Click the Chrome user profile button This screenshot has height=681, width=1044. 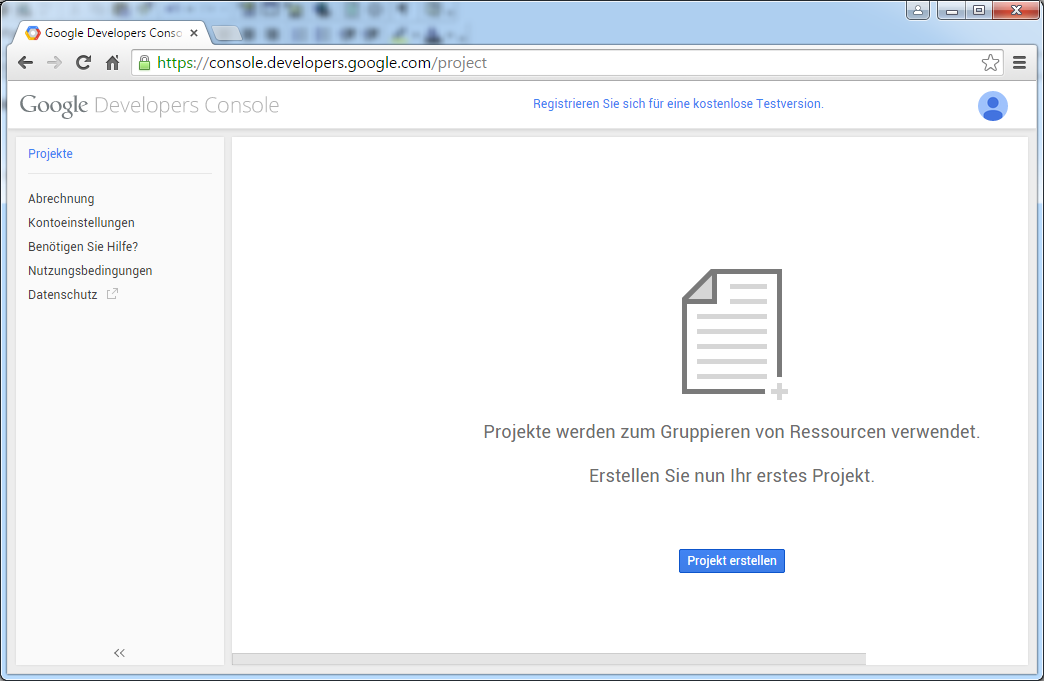pyautogui.click(x=918, y=11)
